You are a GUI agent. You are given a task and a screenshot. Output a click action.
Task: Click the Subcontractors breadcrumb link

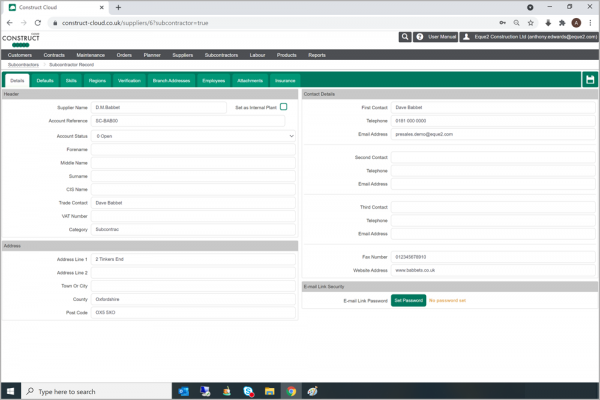coord(23,64)
